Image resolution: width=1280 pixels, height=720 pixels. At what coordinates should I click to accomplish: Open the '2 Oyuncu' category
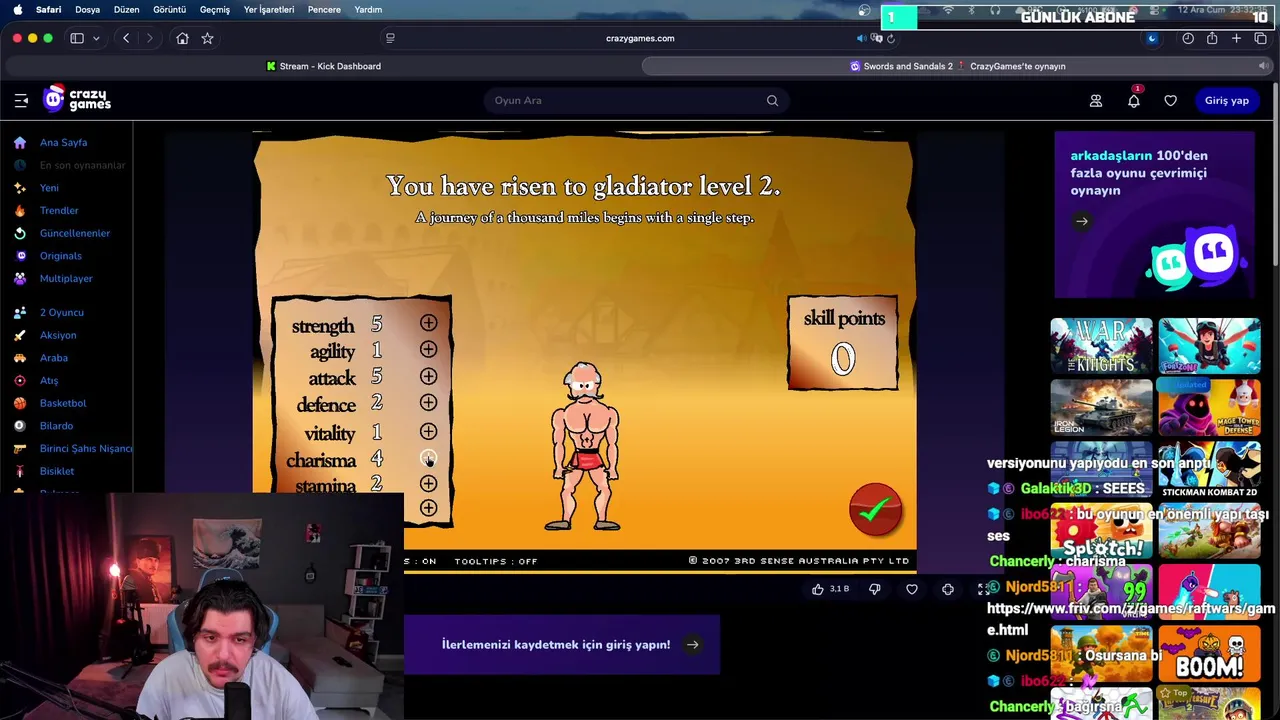pos(62,312)
